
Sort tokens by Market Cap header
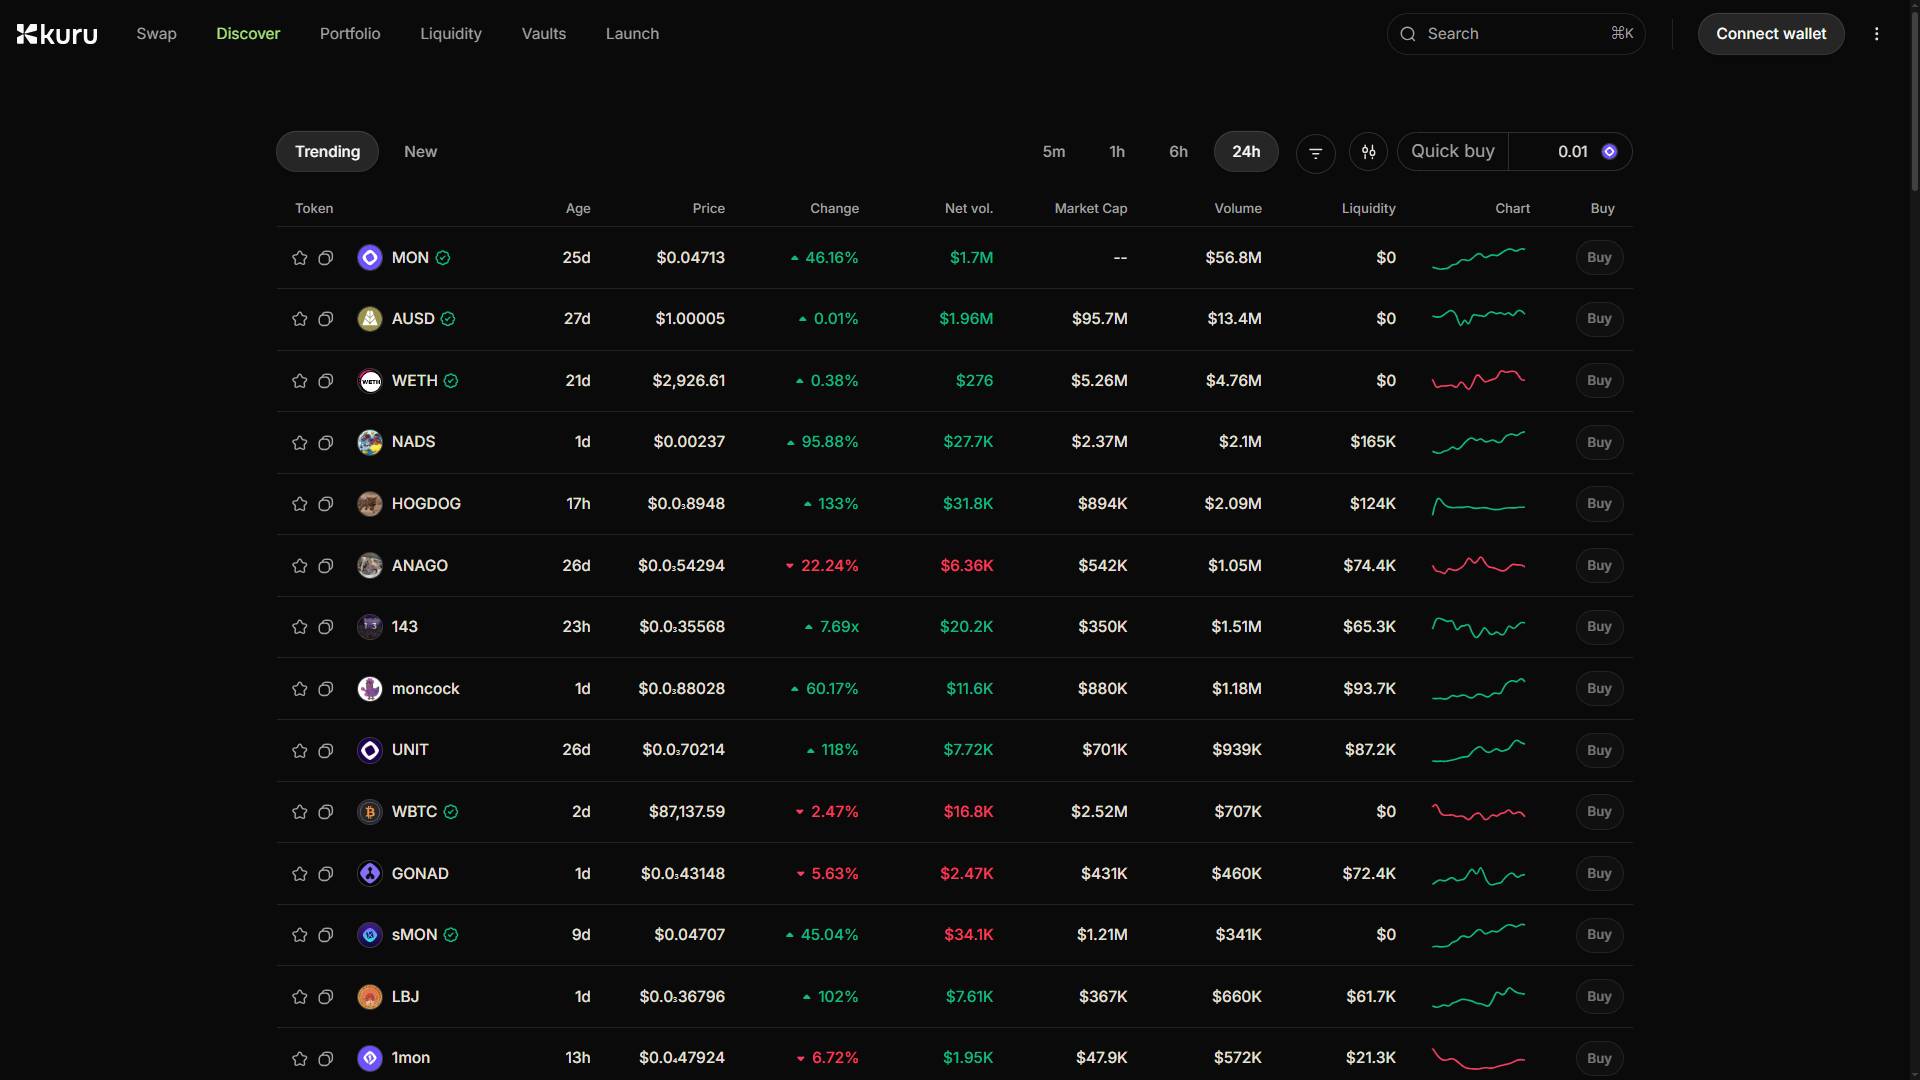[1090, 208]
